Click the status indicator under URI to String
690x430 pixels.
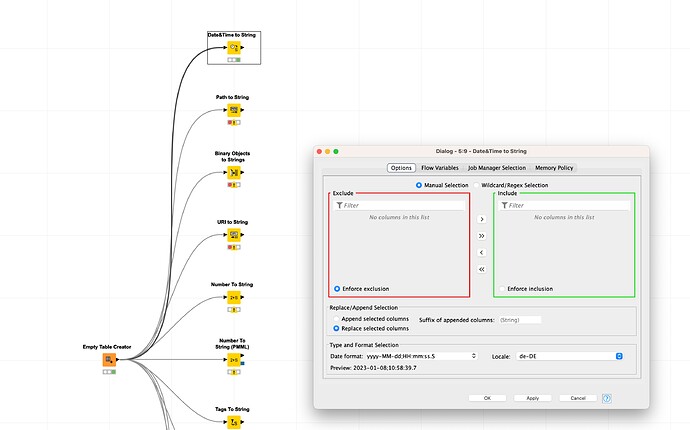234,247
